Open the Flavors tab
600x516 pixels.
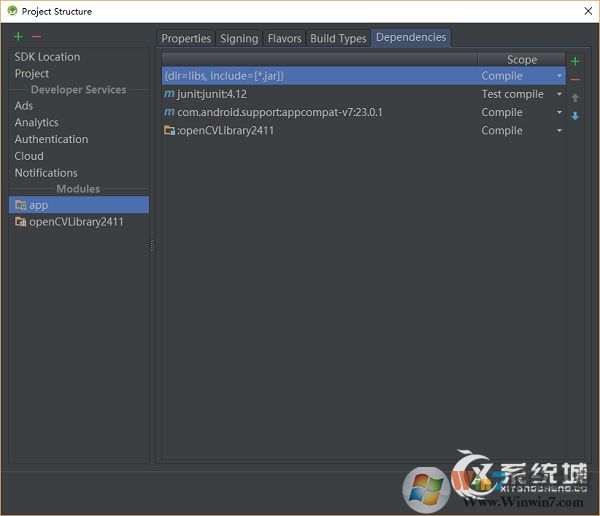284,39
